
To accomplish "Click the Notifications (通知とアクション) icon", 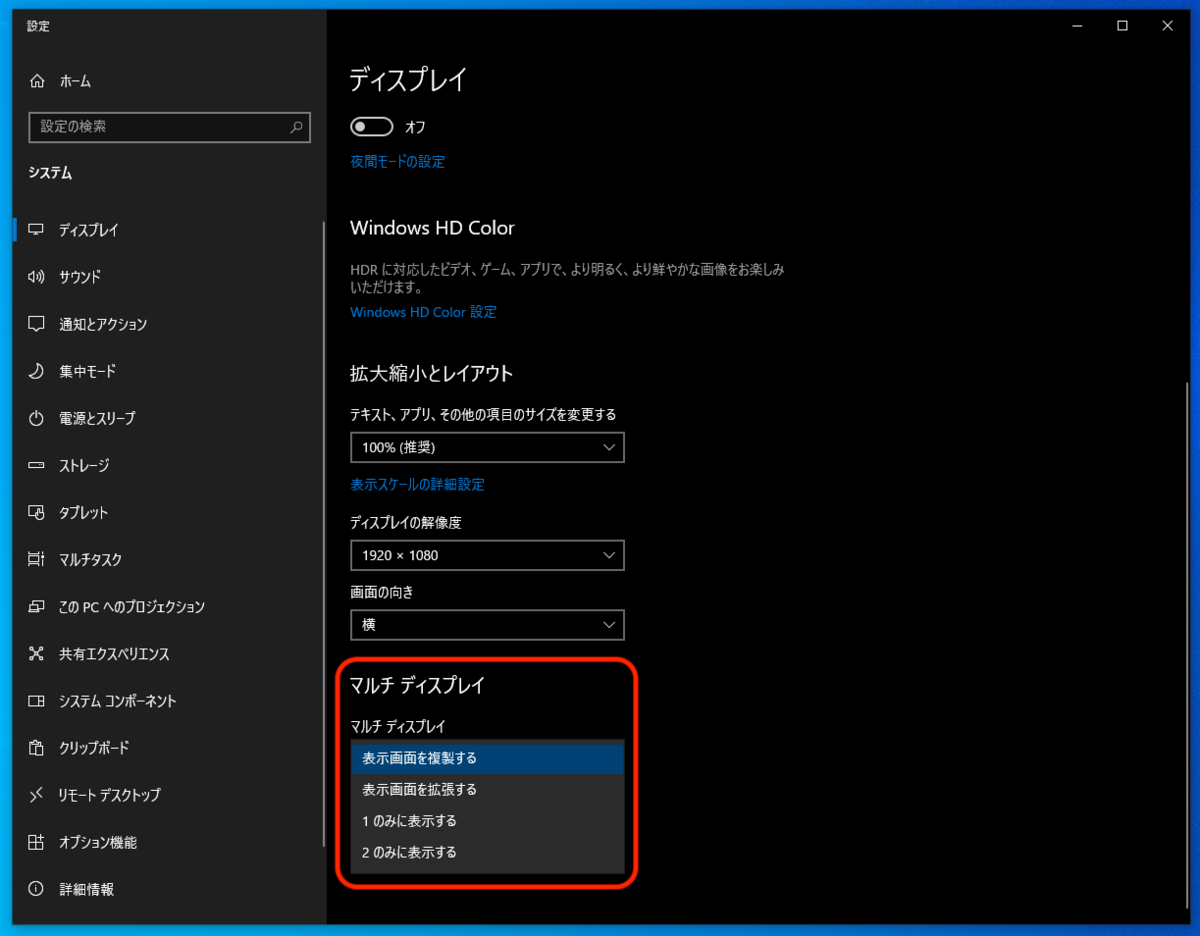I will [x=37, y=324].
